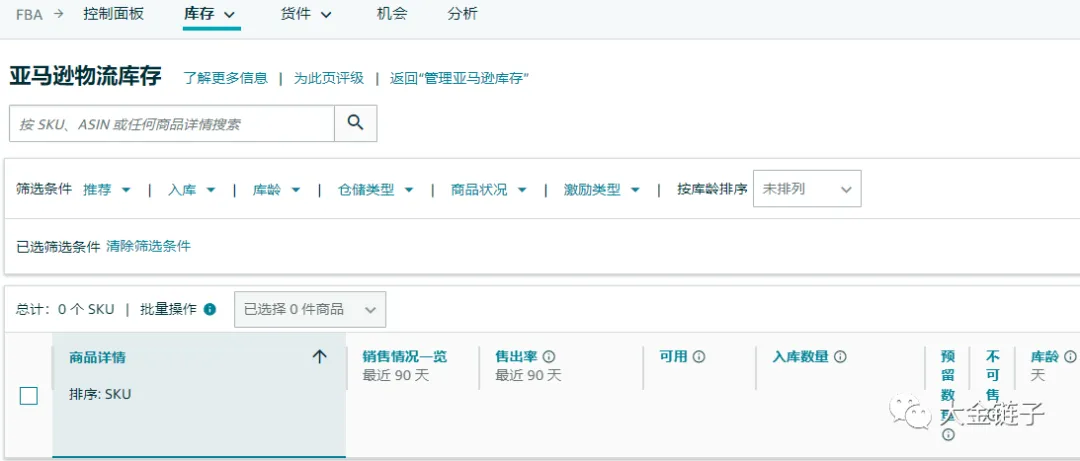Click 返回“管理亚马逊库存” link
This screenshot has height=461, width=1080.
coord(459,78)
